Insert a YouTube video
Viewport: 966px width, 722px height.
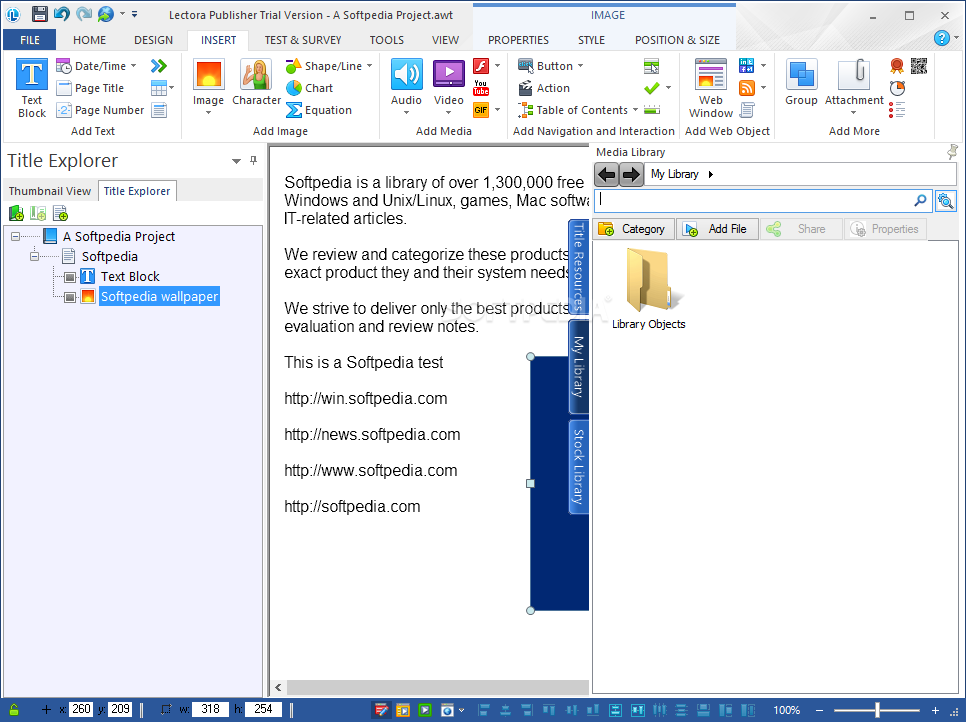pos(481,88)
